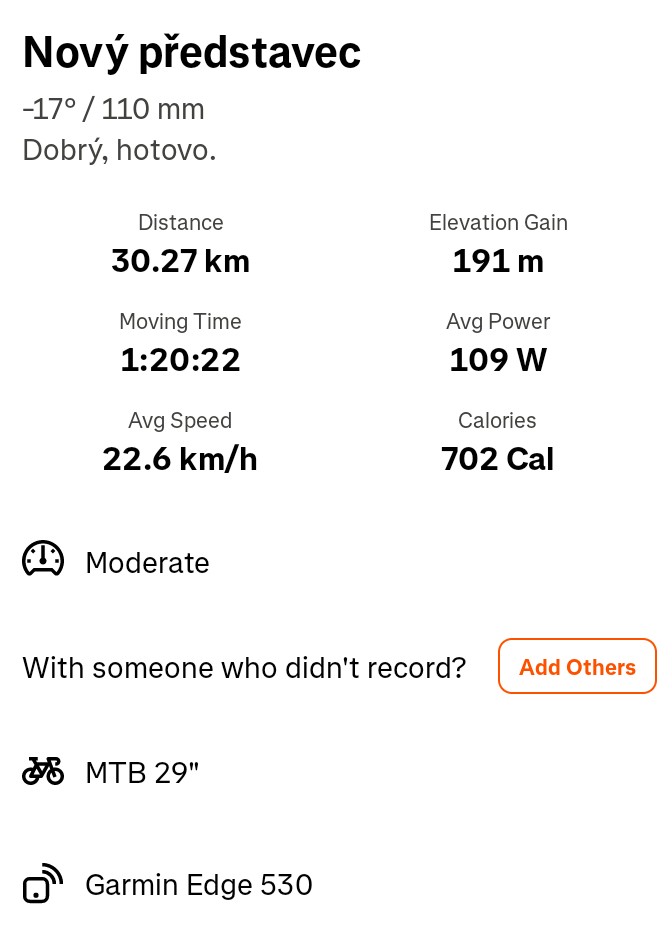672x935 pixels.
Task: Open the MTB 29" bike entry
Action: [142, 772]
